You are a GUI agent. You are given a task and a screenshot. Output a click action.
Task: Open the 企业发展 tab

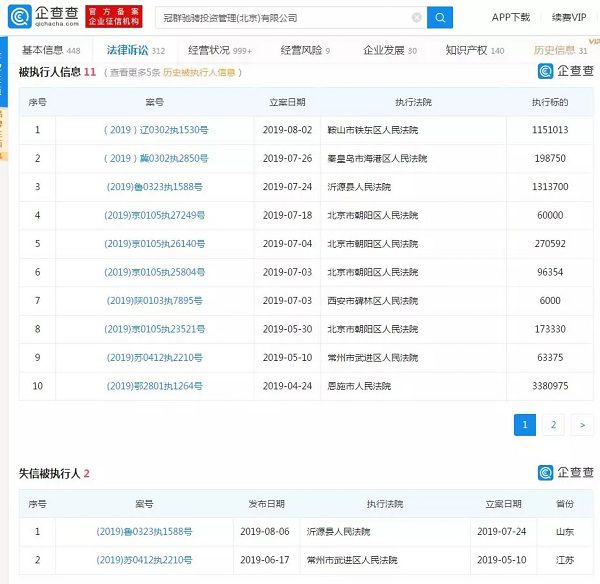coord(389,49)
